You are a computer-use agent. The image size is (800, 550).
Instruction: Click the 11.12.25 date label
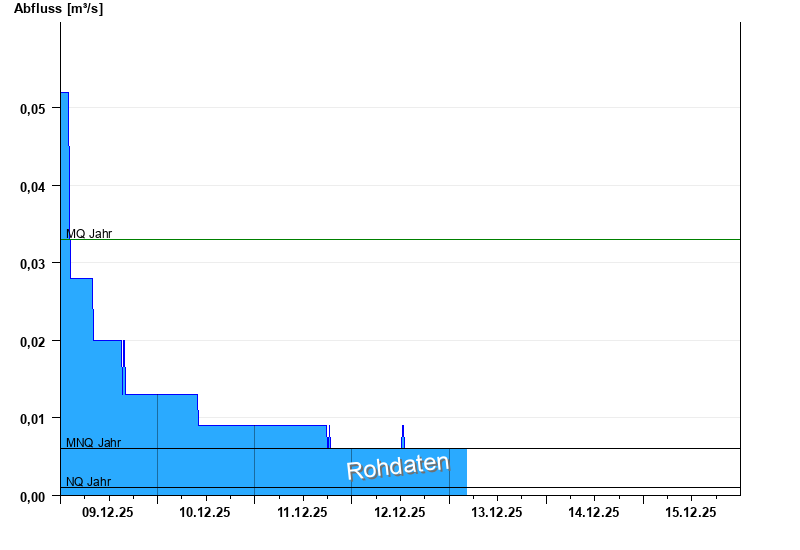click(302, 512)
